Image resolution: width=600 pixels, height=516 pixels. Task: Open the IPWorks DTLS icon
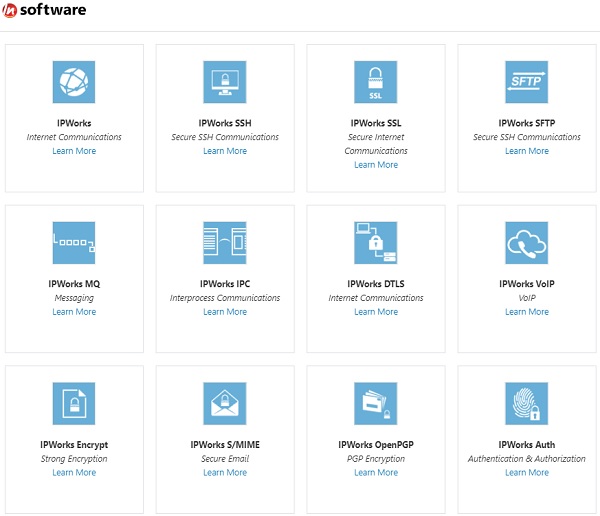(375, 243)
